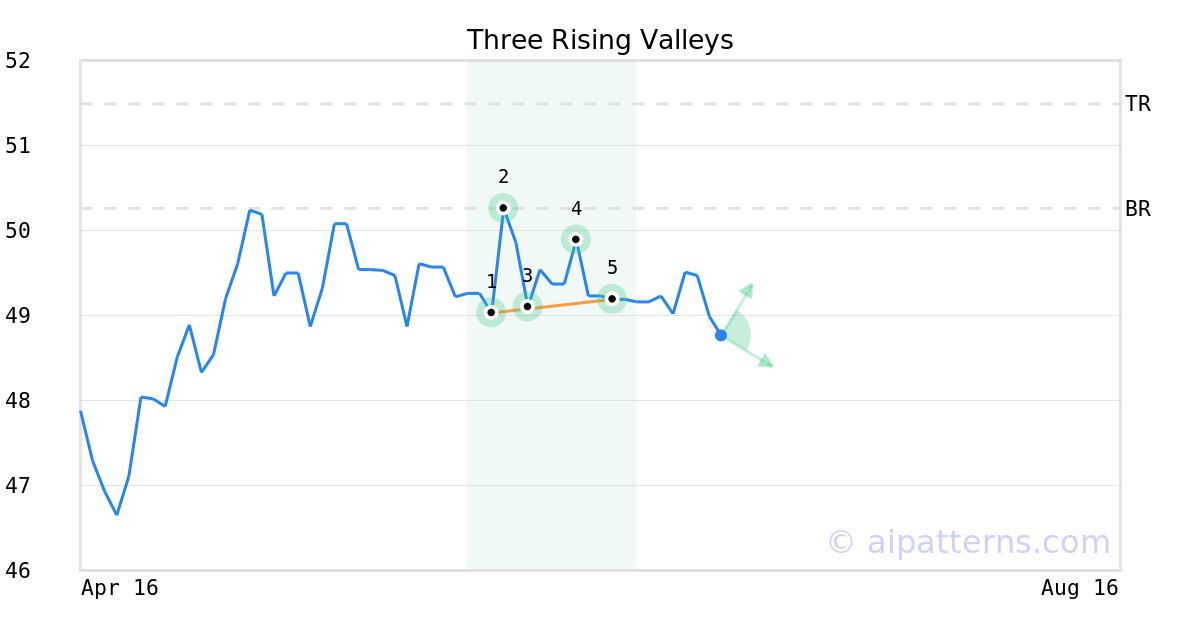The height and width of the screenshot is (630, 1200).
Task: Click the 49 price axis label
Action: tap(18, 316)
